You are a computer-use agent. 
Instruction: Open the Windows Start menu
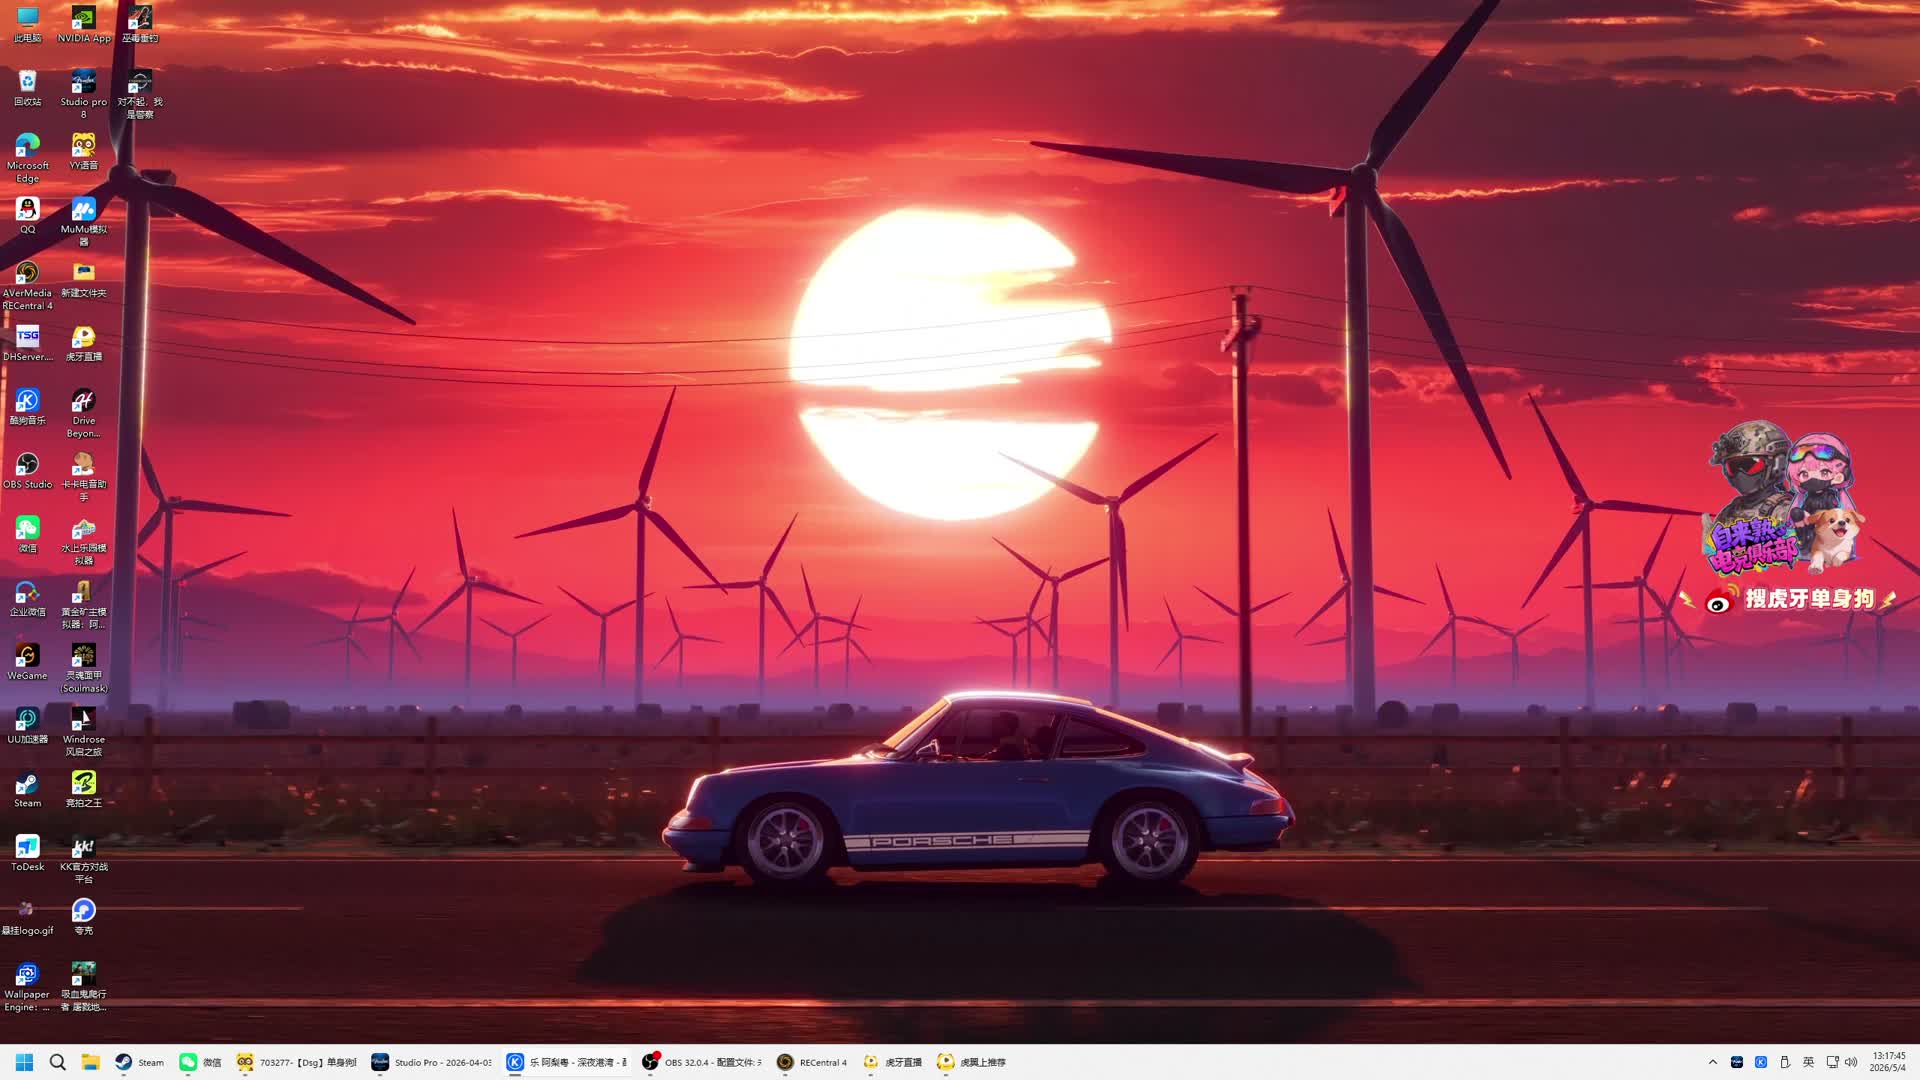pyautogui.click(x=25, y=1062)
